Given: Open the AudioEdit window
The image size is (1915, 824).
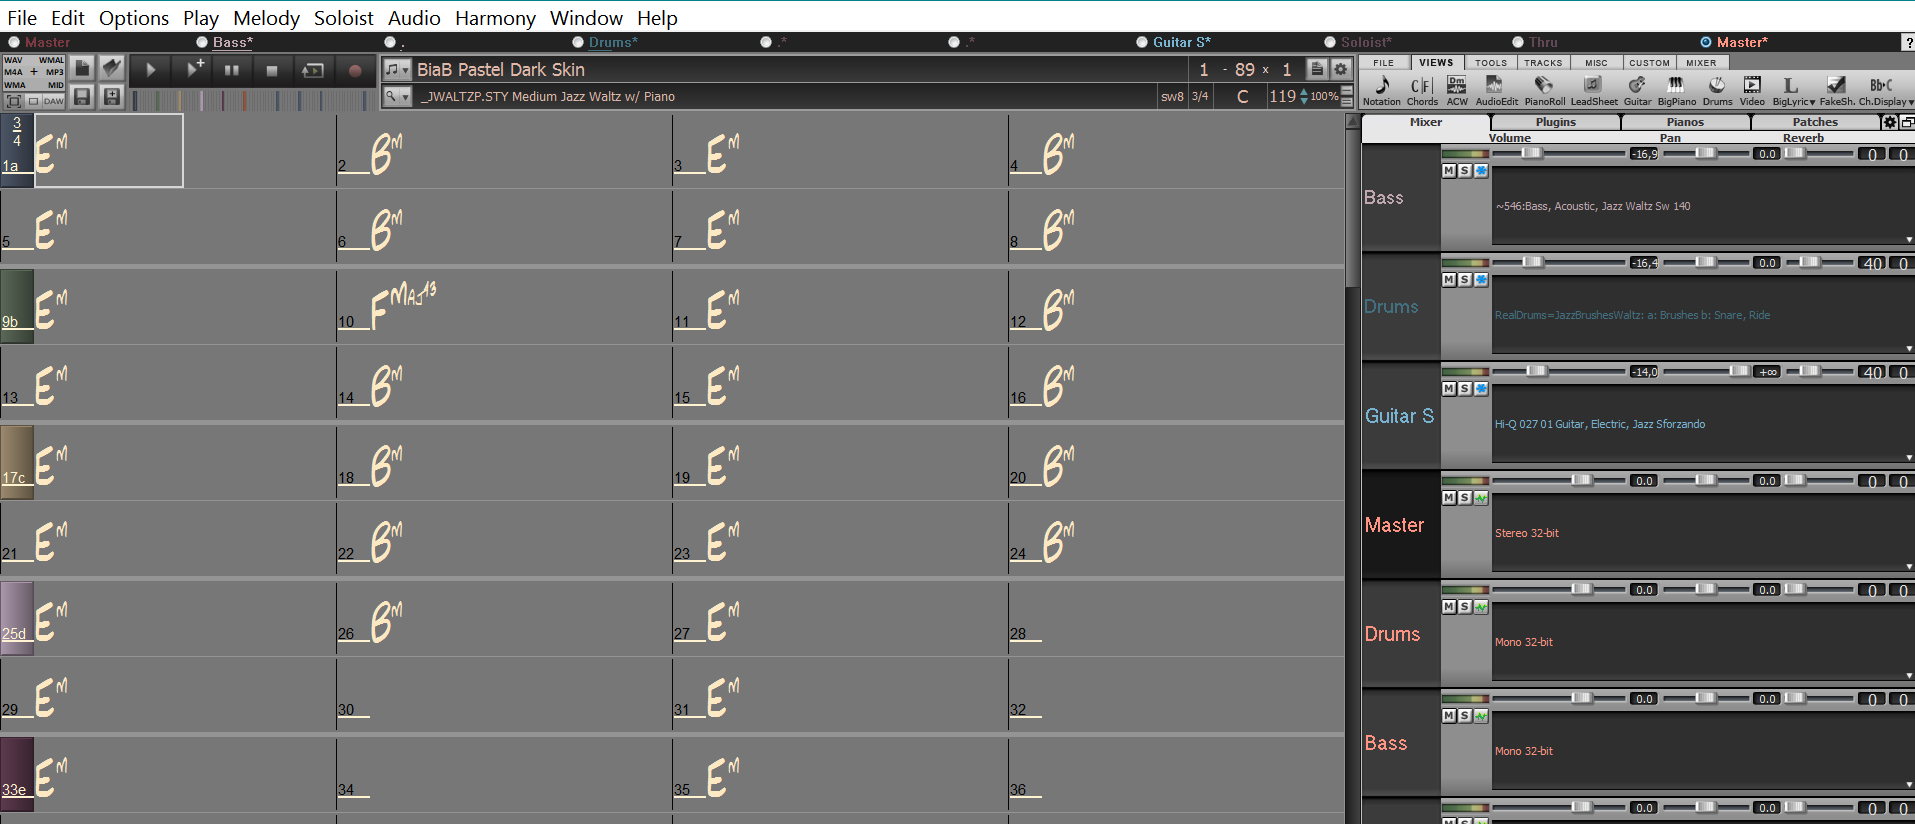Looking at the screenshot, I should [x=1496, y=90].
